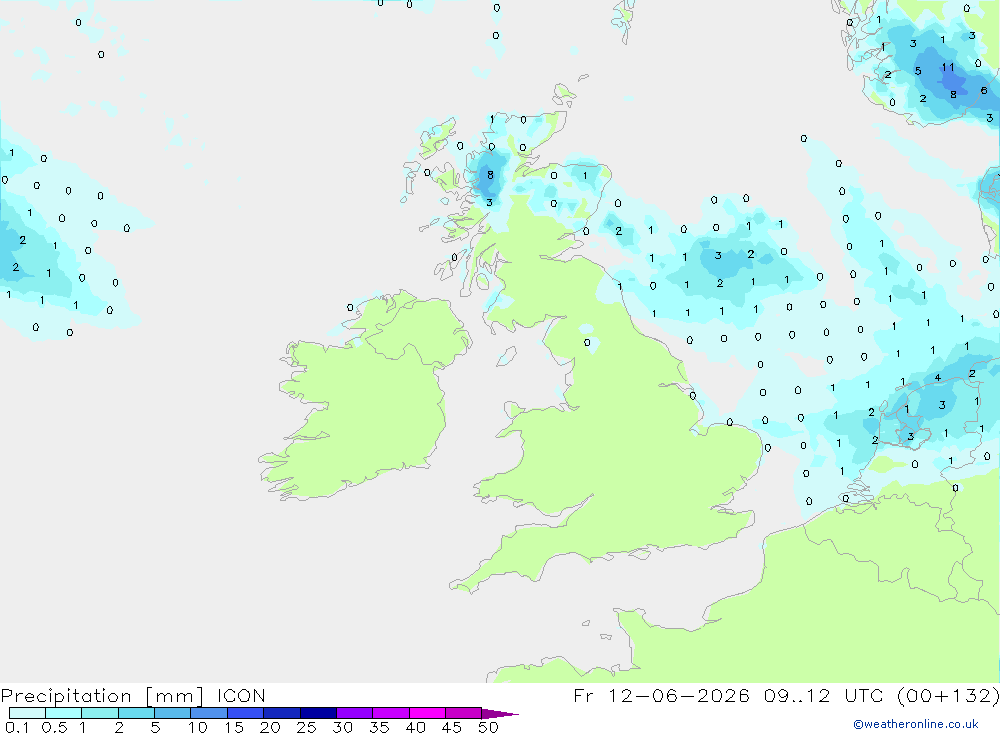Click the '25' legend scale label
The width and height of the screenshot is (1000, 733).
click(x=306, y=727)
